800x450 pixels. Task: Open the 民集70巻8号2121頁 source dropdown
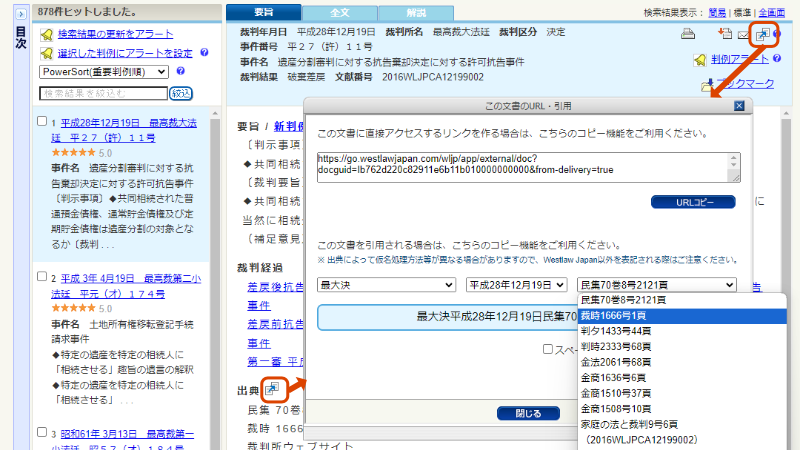657,285
